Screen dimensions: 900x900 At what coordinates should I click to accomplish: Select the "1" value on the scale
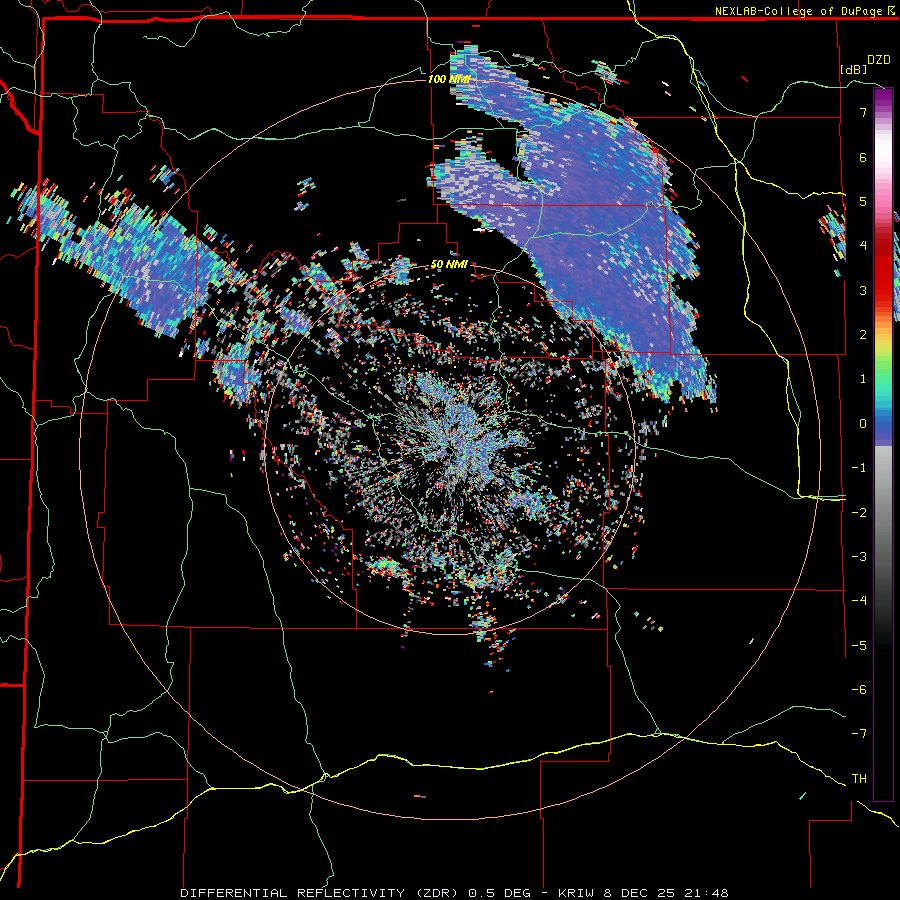[x=863, y=379]
